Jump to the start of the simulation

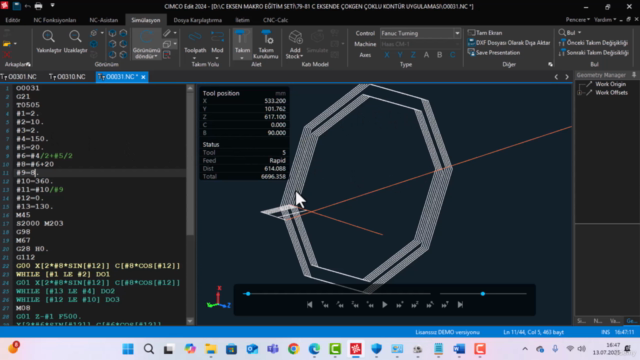[x=309, y=305]
